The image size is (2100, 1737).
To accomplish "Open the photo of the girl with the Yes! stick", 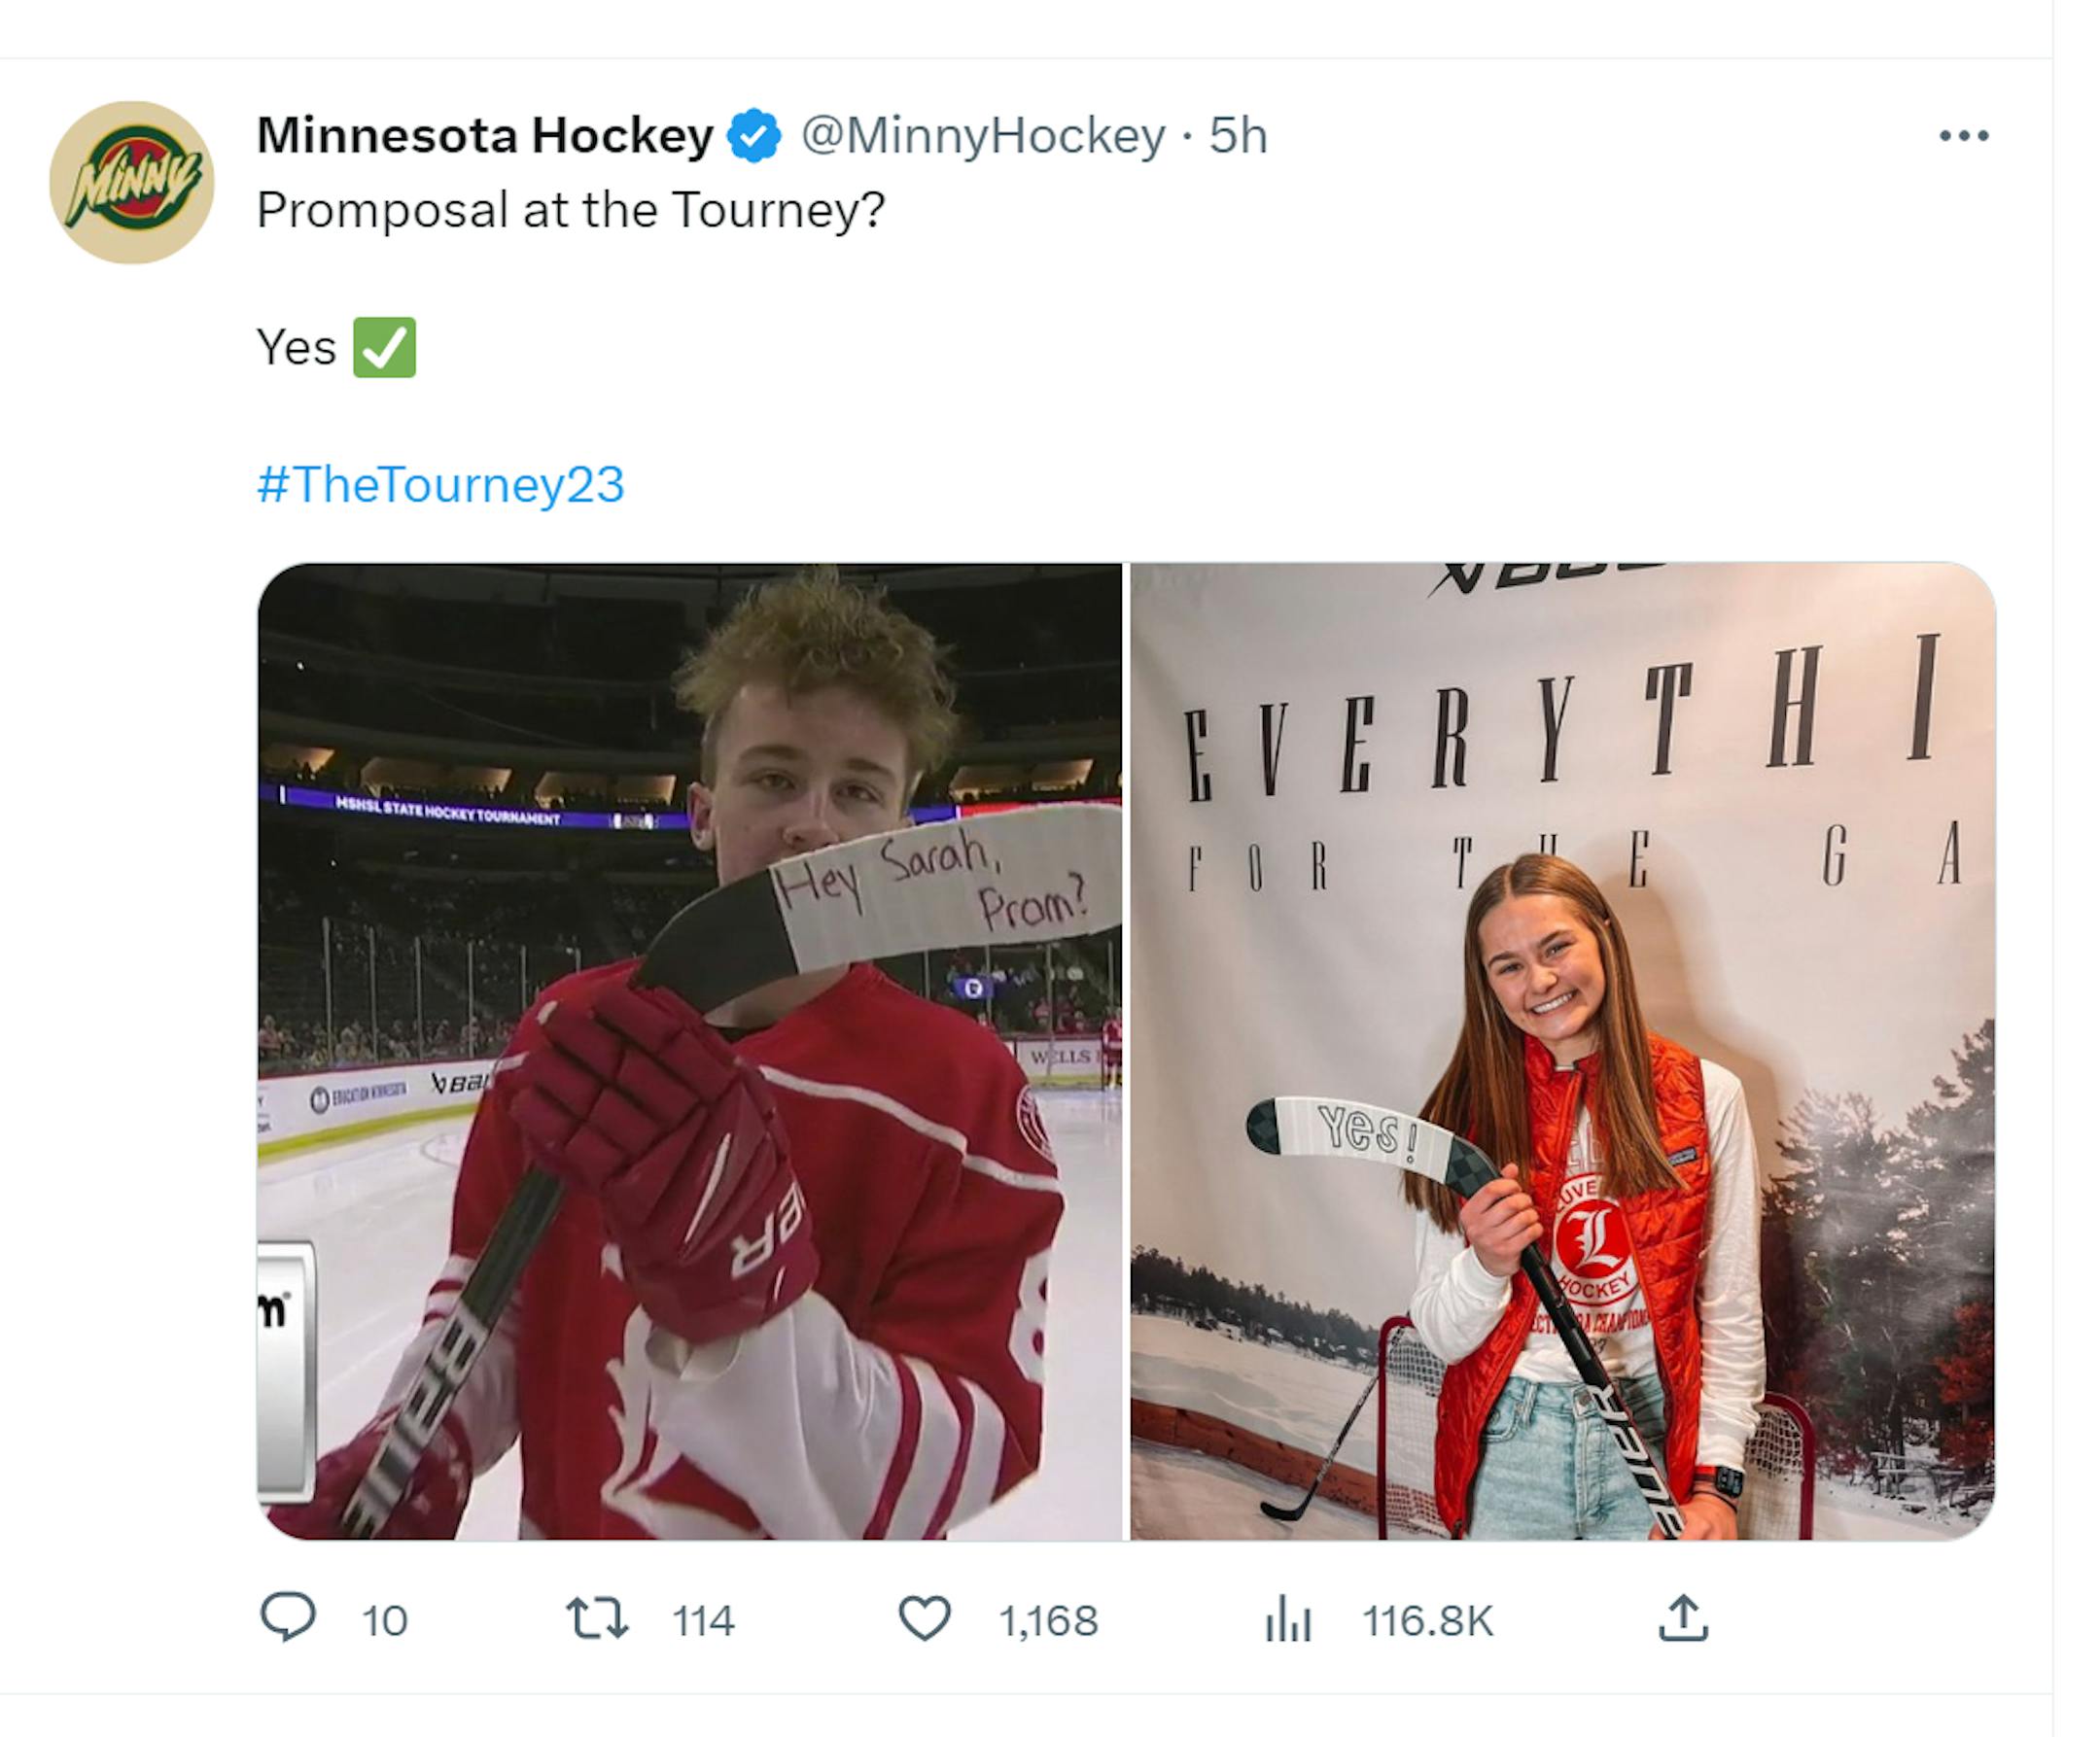I will pos(1563,1051).
